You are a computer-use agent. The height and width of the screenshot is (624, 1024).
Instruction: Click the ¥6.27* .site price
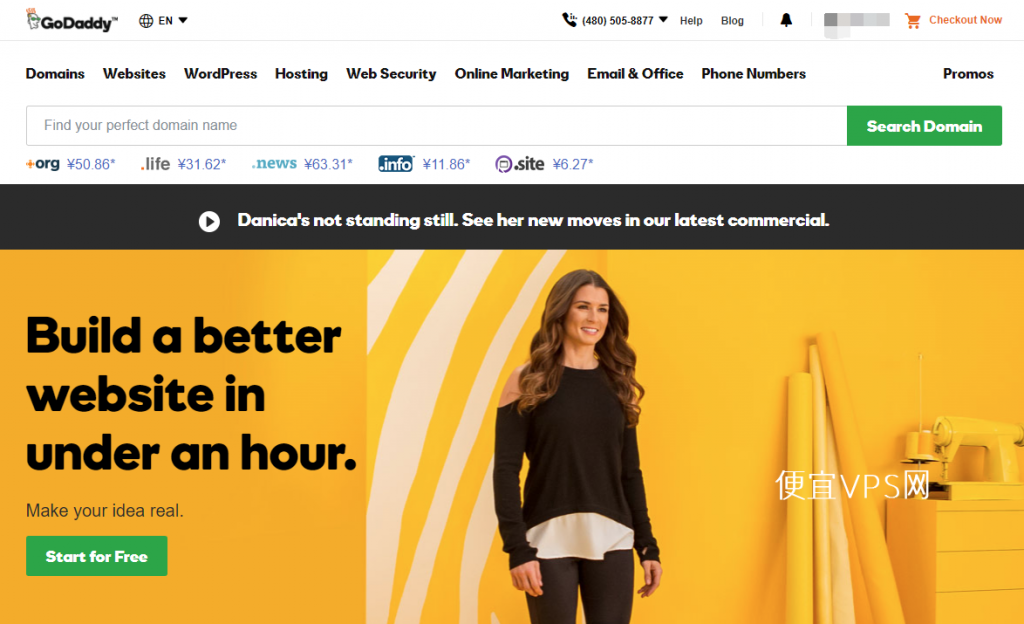point(573,164)
